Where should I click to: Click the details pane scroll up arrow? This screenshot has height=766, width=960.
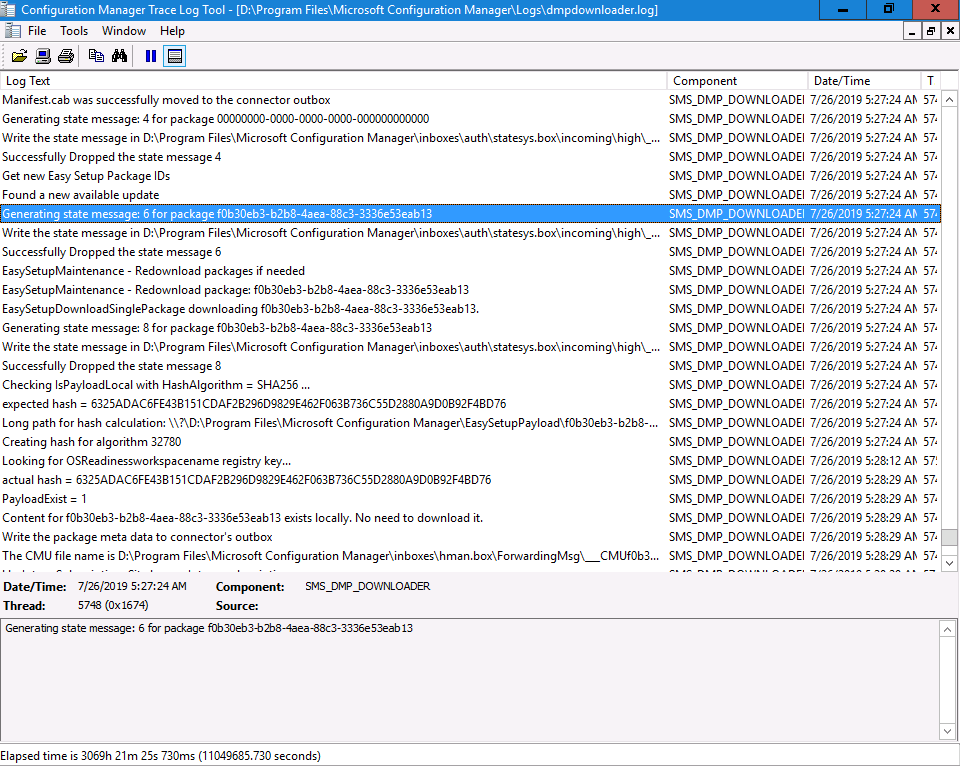click(947, 629)
